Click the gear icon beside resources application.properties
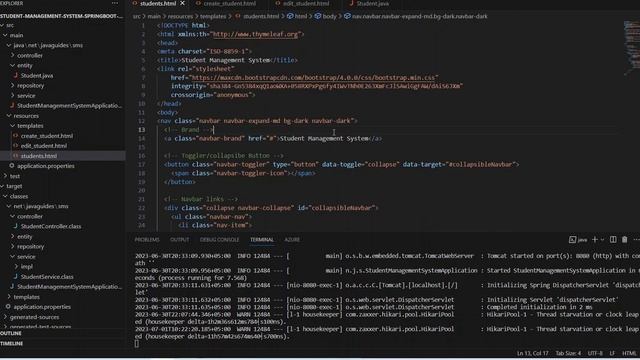 click(12, 166)
